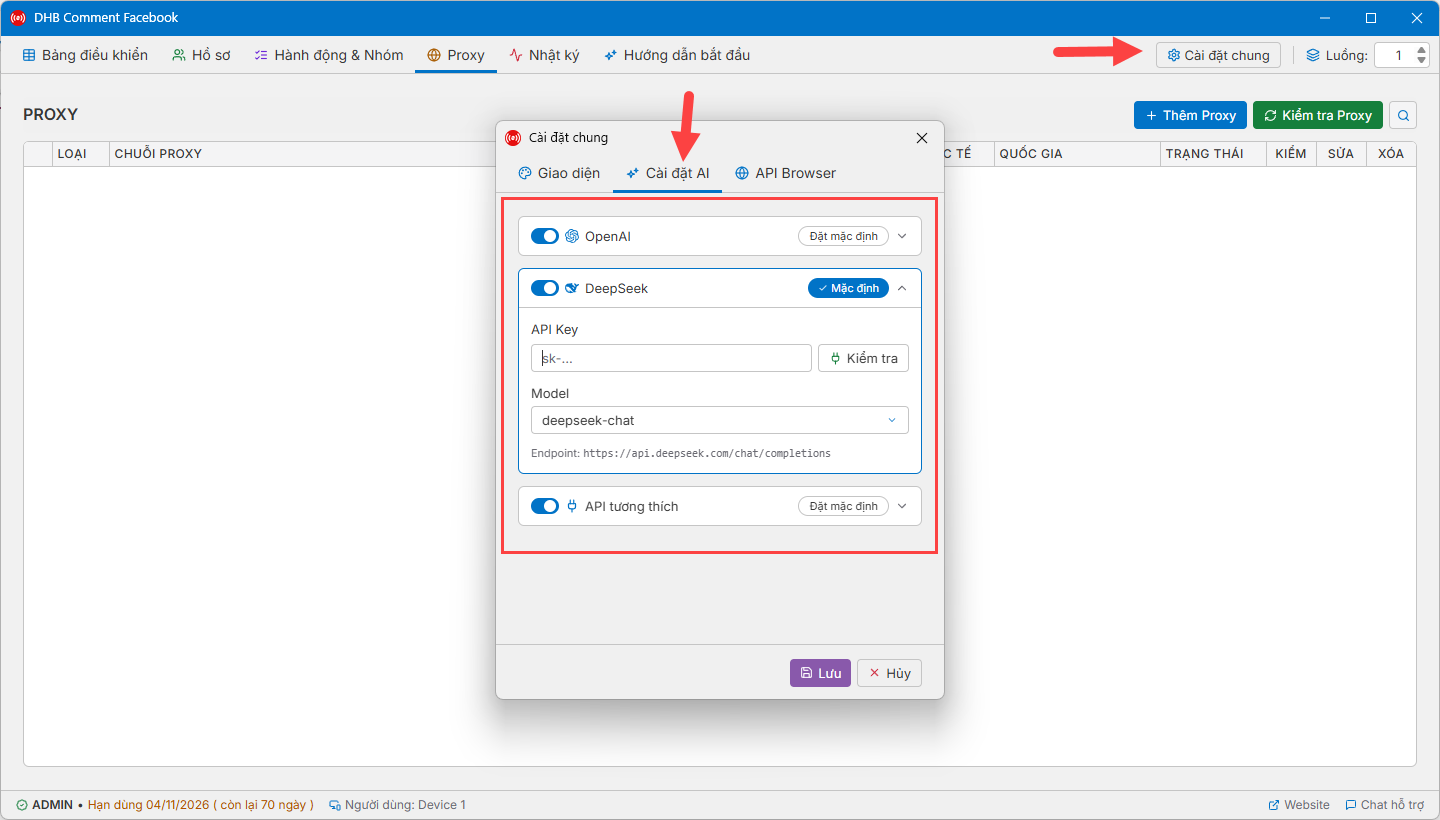
Task: Decrease Luồng value with down arrow
Action: [x=1422, y=61]
